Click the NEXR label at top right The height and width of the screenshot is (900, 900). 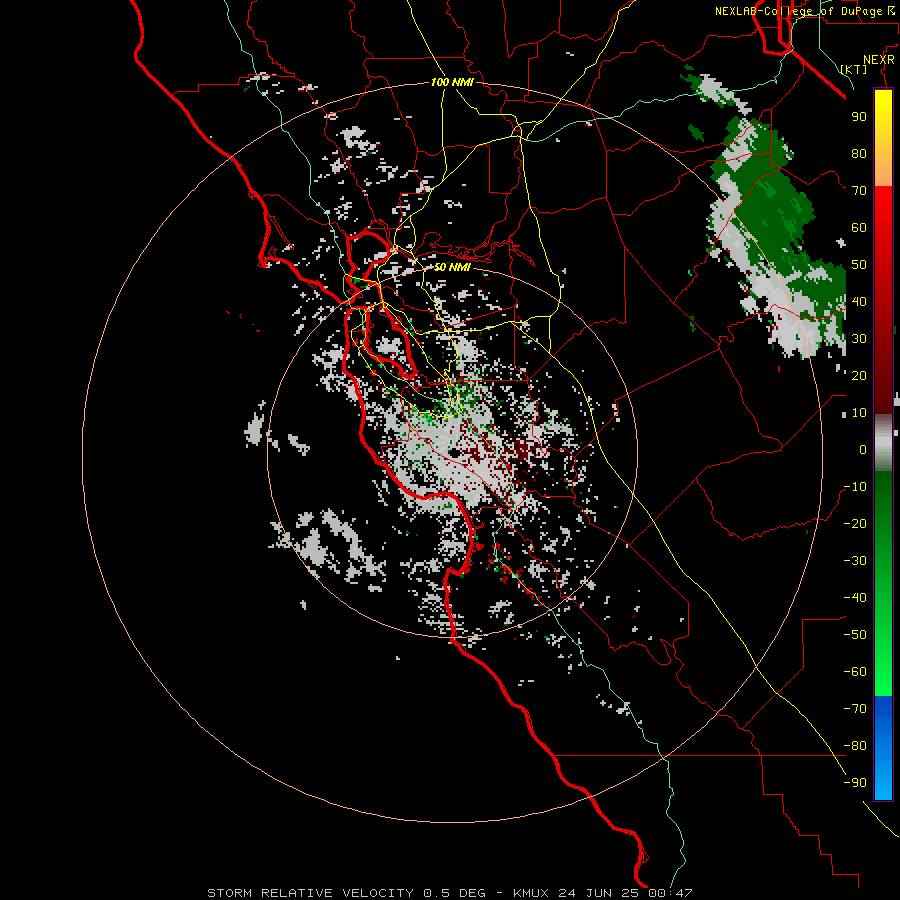click(879, 60)
